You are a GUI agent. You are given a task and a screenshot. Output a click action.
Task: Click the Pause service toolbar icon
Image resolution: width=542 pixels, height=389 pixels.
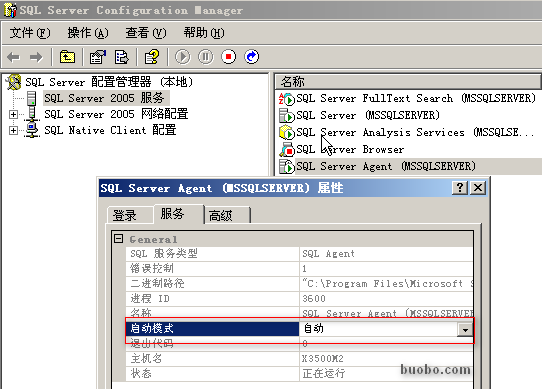[x=206, y=57]
